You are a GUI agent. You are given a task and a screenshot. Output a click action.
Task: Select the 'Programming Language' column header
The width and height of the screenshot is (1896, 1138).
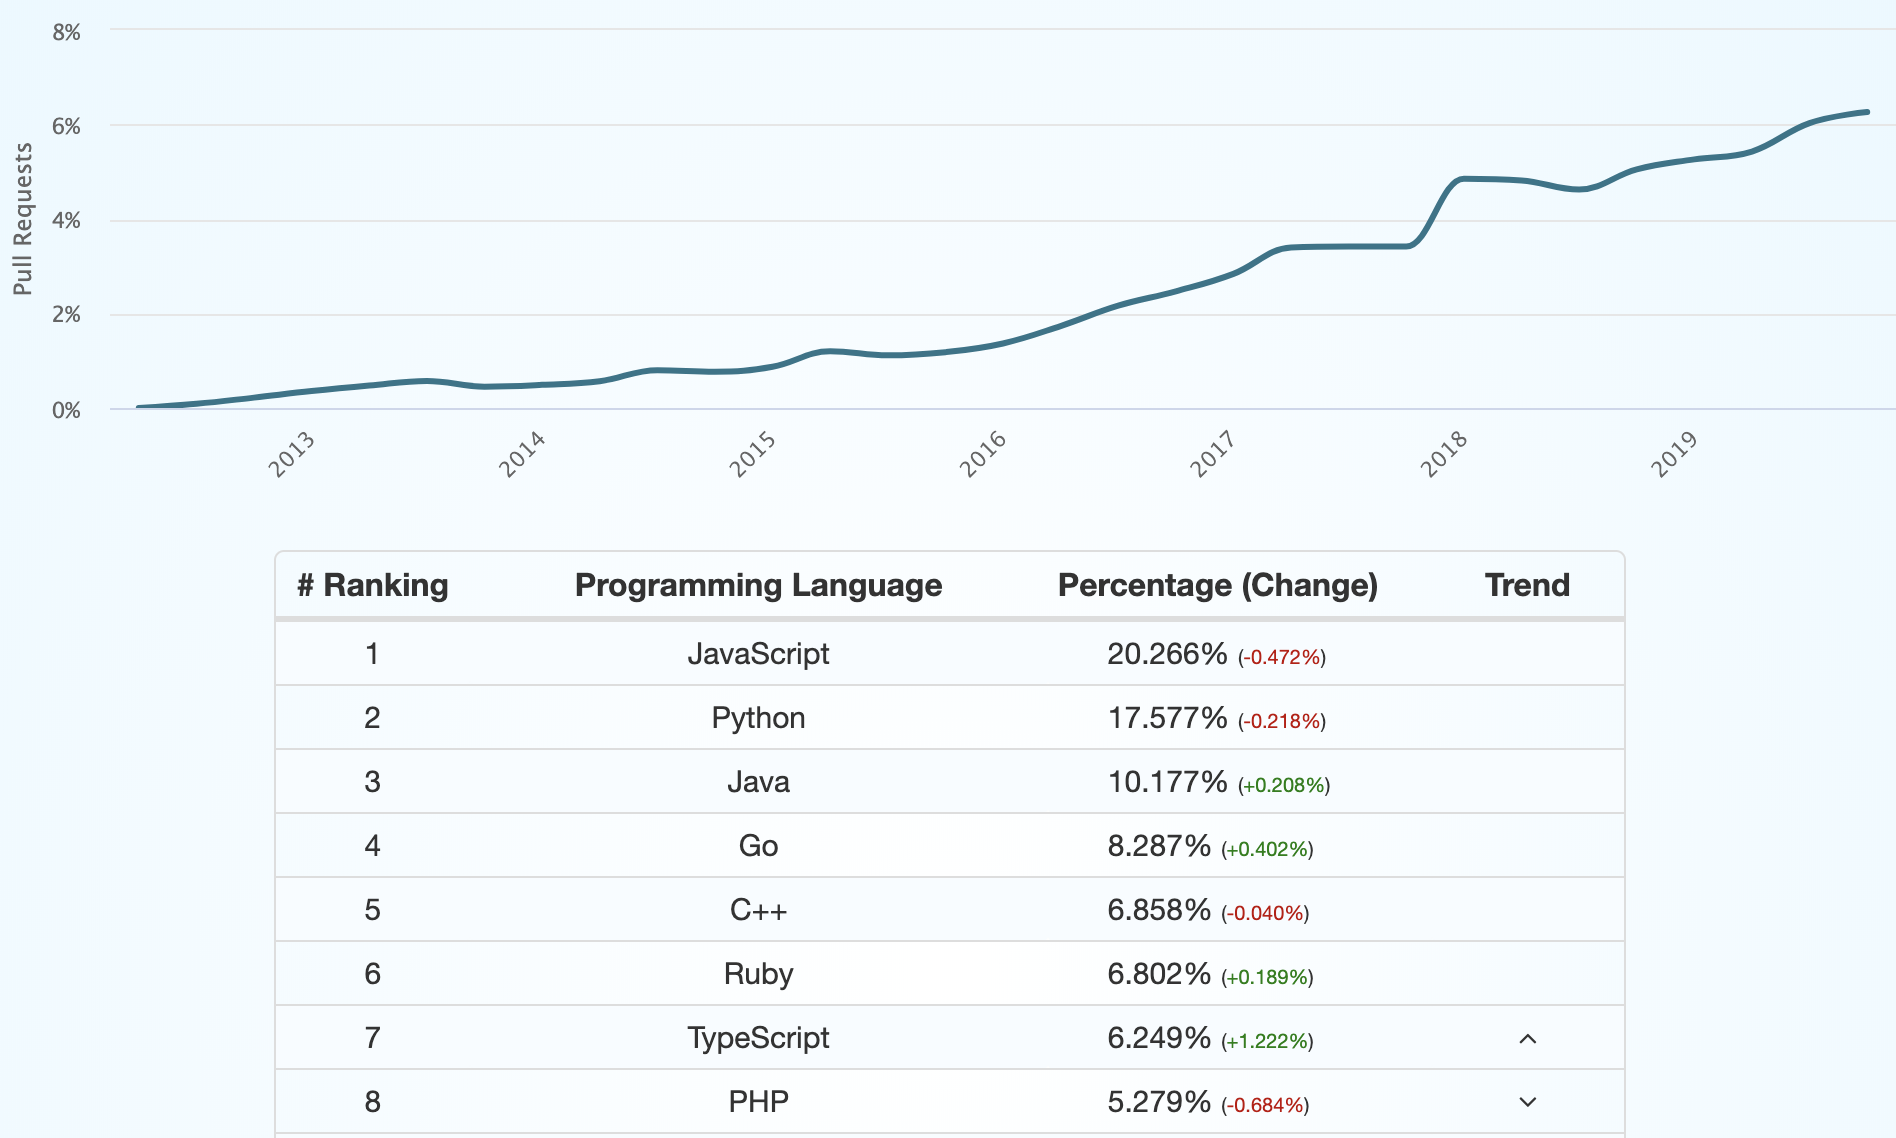coord(758,585)
